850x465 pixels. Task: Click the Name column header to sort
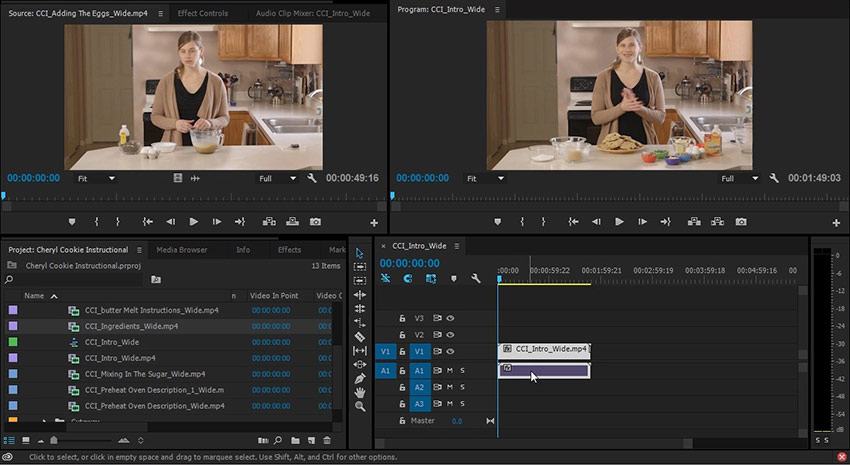click(x=34, y=296)
